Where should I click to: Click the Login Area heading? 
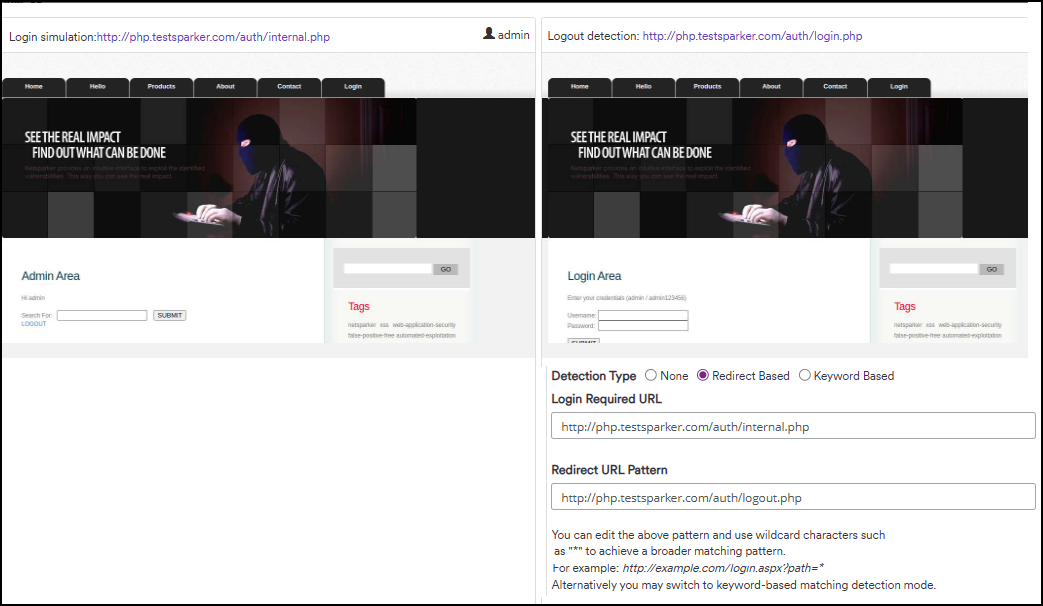(x=594, y=276)
